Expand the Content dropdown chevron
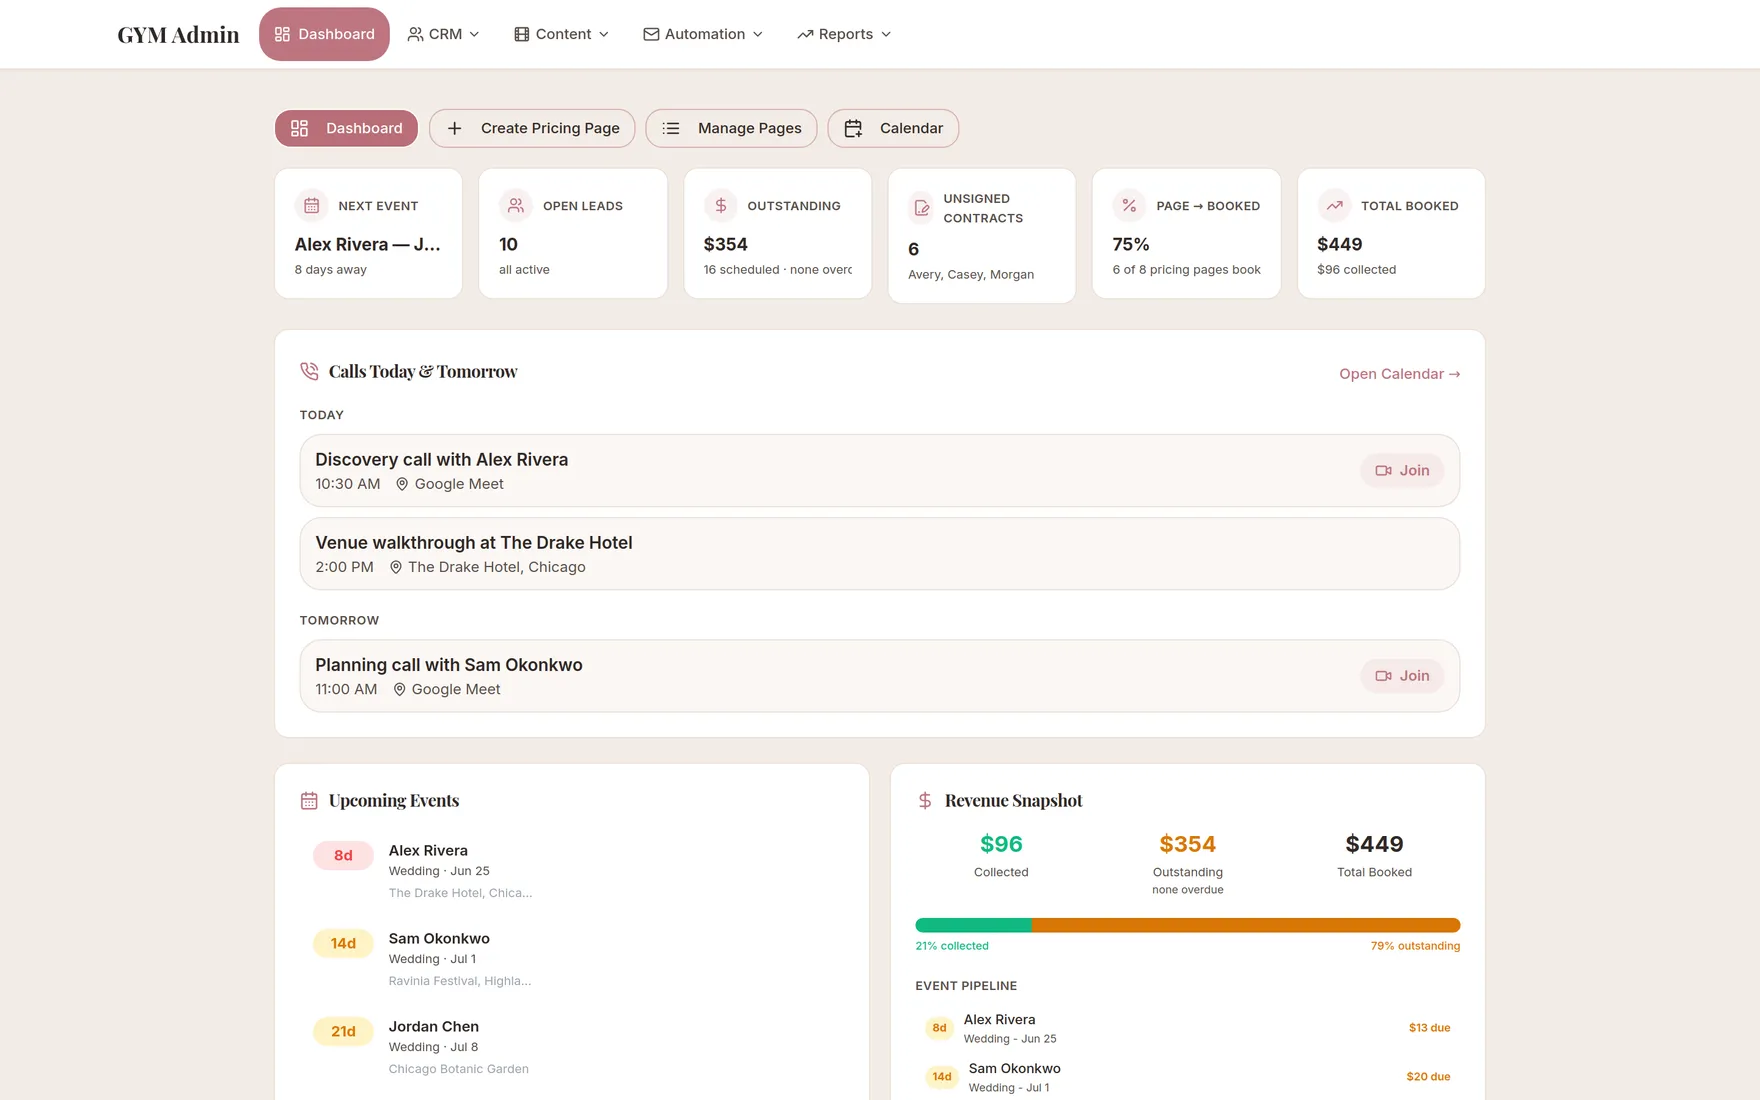Screen dimensions: 1760x1100 [x=603, y=34]
